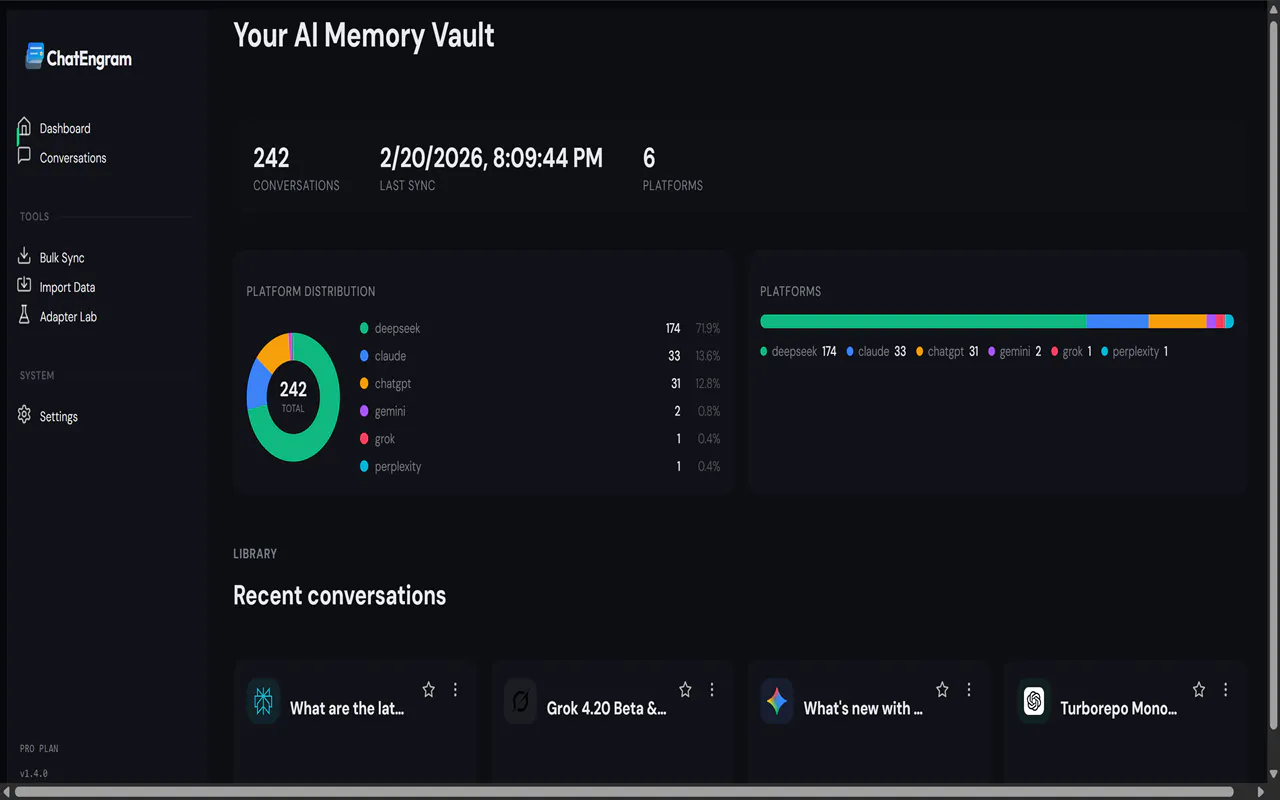Screen dimensions: 1280x800
Task: Go to the Conversations page
Action: point(73,158)
